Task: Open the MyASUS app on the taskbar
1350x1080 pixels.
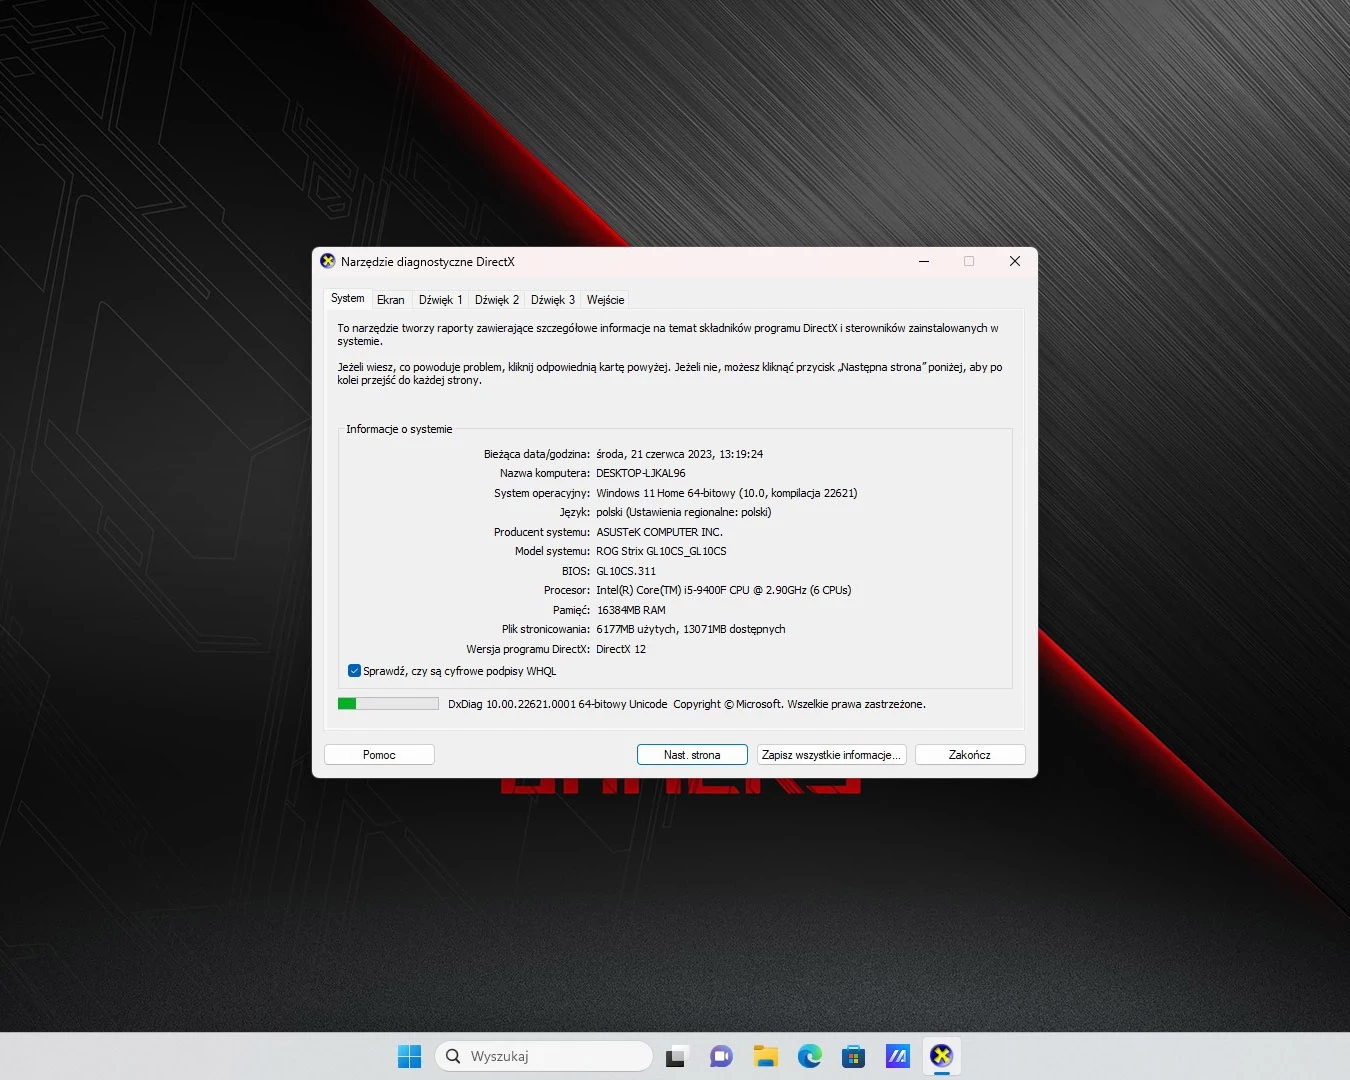Action: [897, 1056]
